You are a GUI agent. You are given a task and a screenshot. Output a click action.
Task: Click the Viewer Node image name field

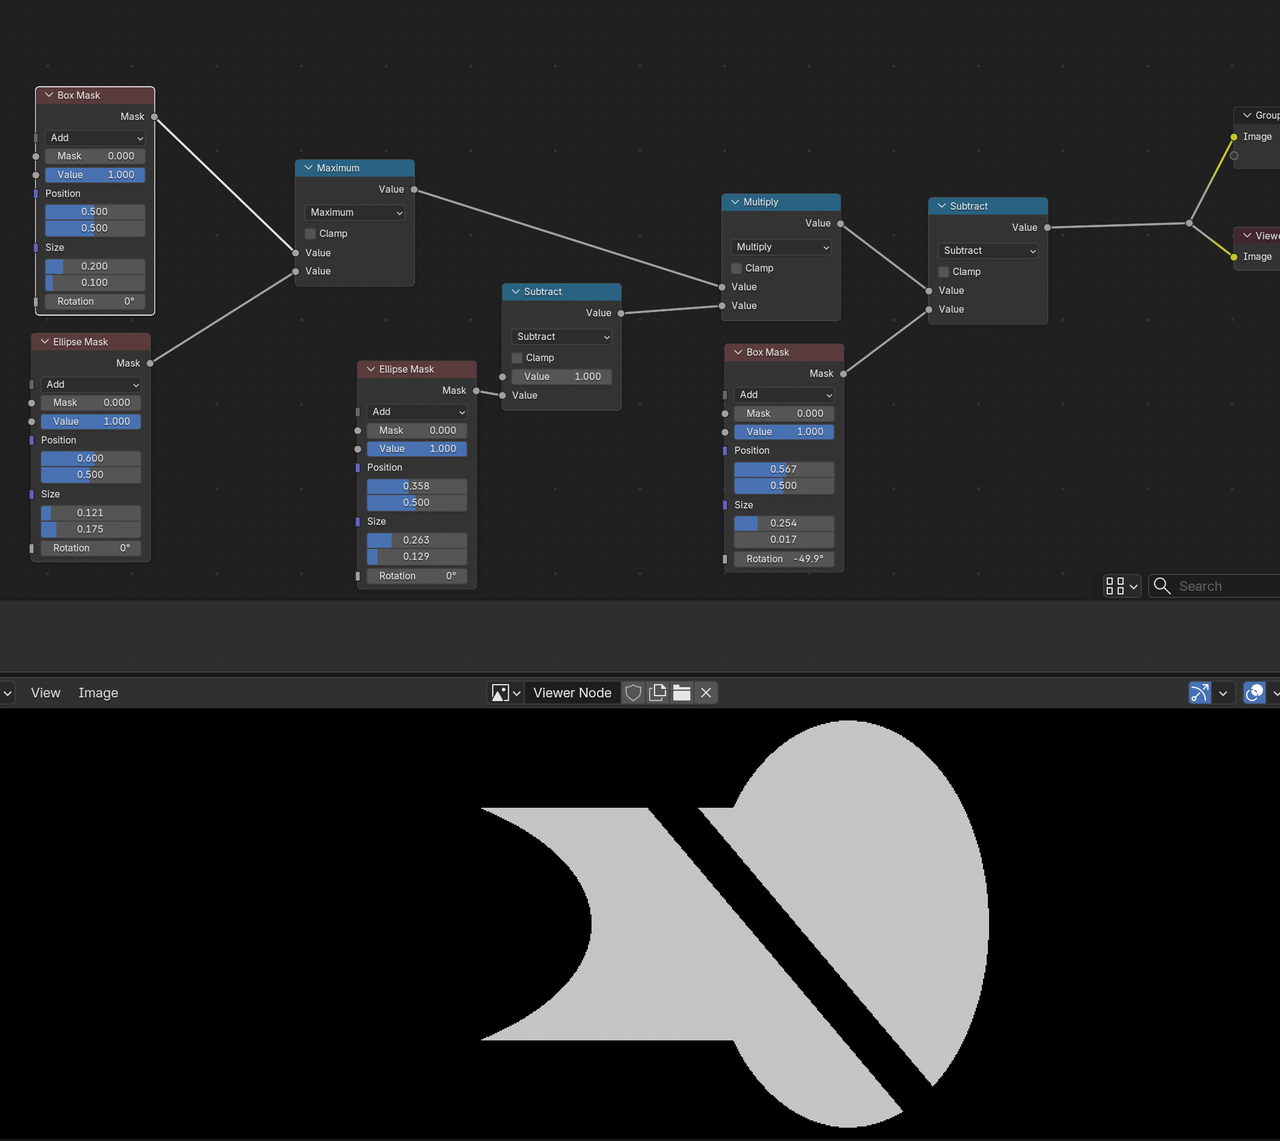(572, 692)
